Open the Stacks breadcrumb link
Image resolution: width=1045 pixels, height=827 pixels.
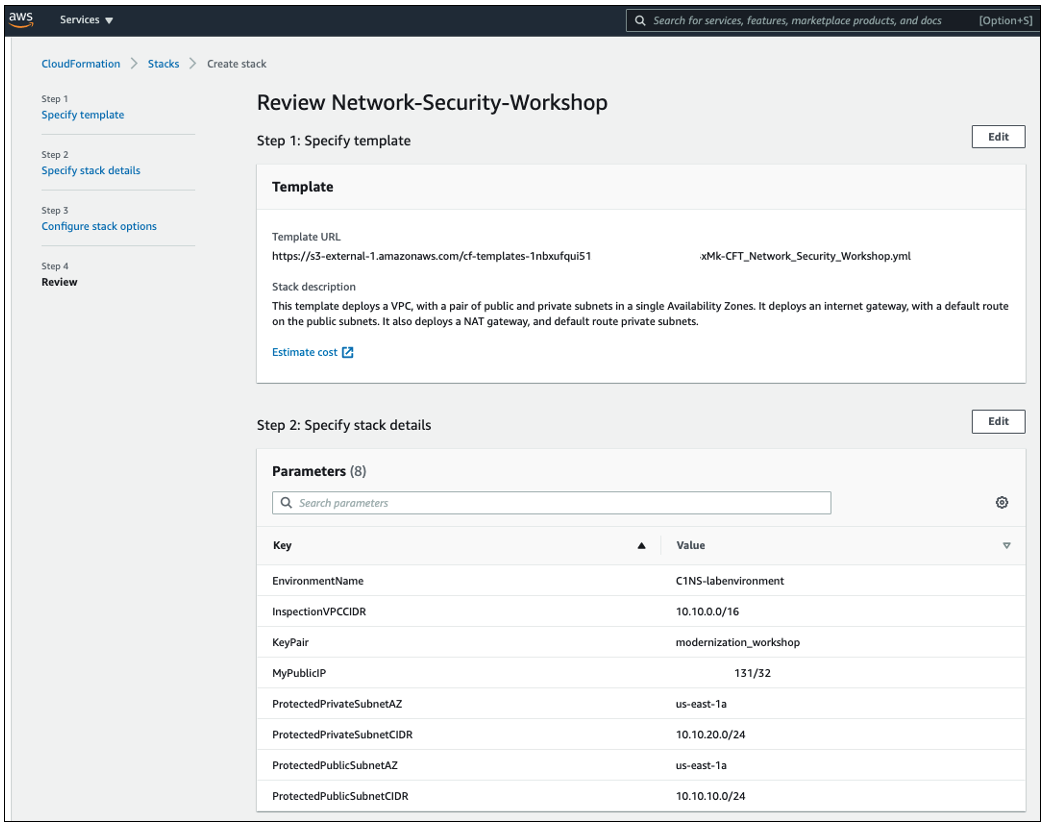tap(163, 64)
